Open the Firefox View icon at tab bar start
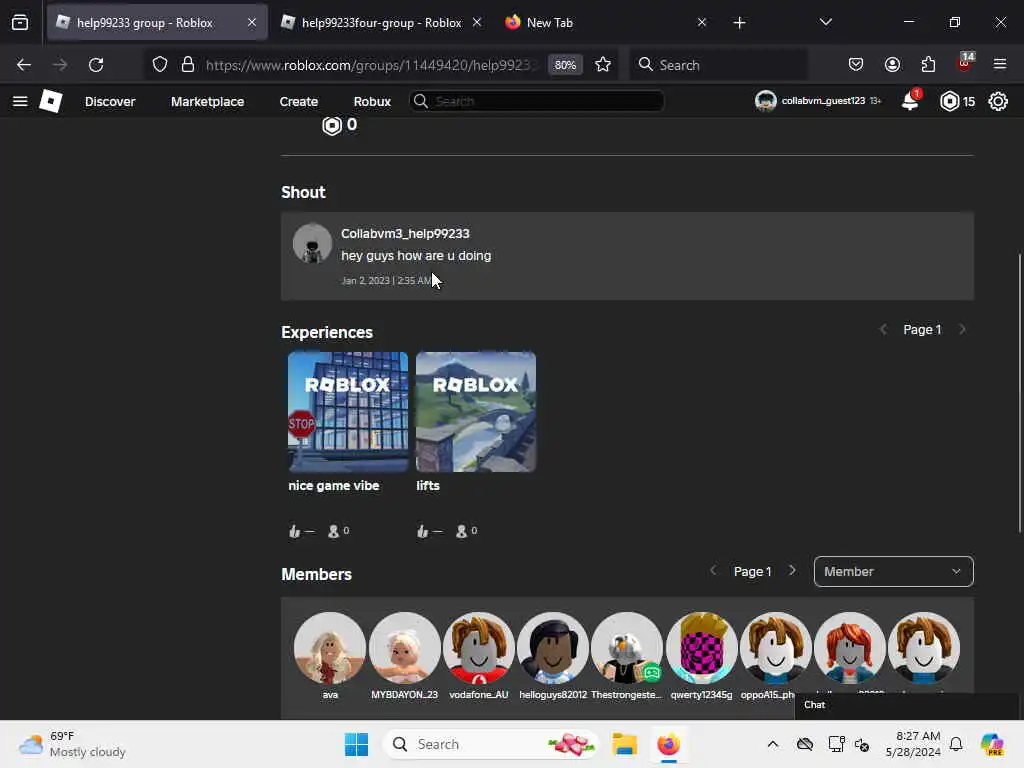This screenshot has width=1024, height=768. (20, 23)
